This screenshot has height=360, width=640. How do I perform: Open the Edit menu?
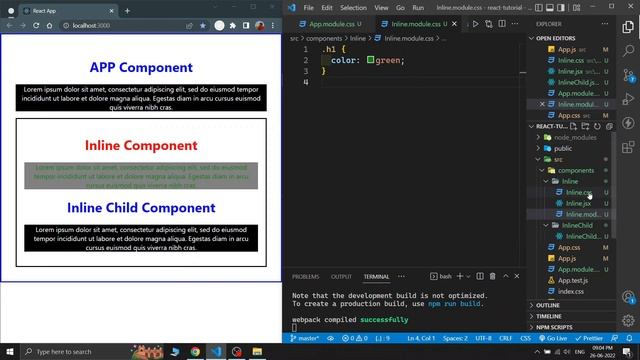pos(327,7)
